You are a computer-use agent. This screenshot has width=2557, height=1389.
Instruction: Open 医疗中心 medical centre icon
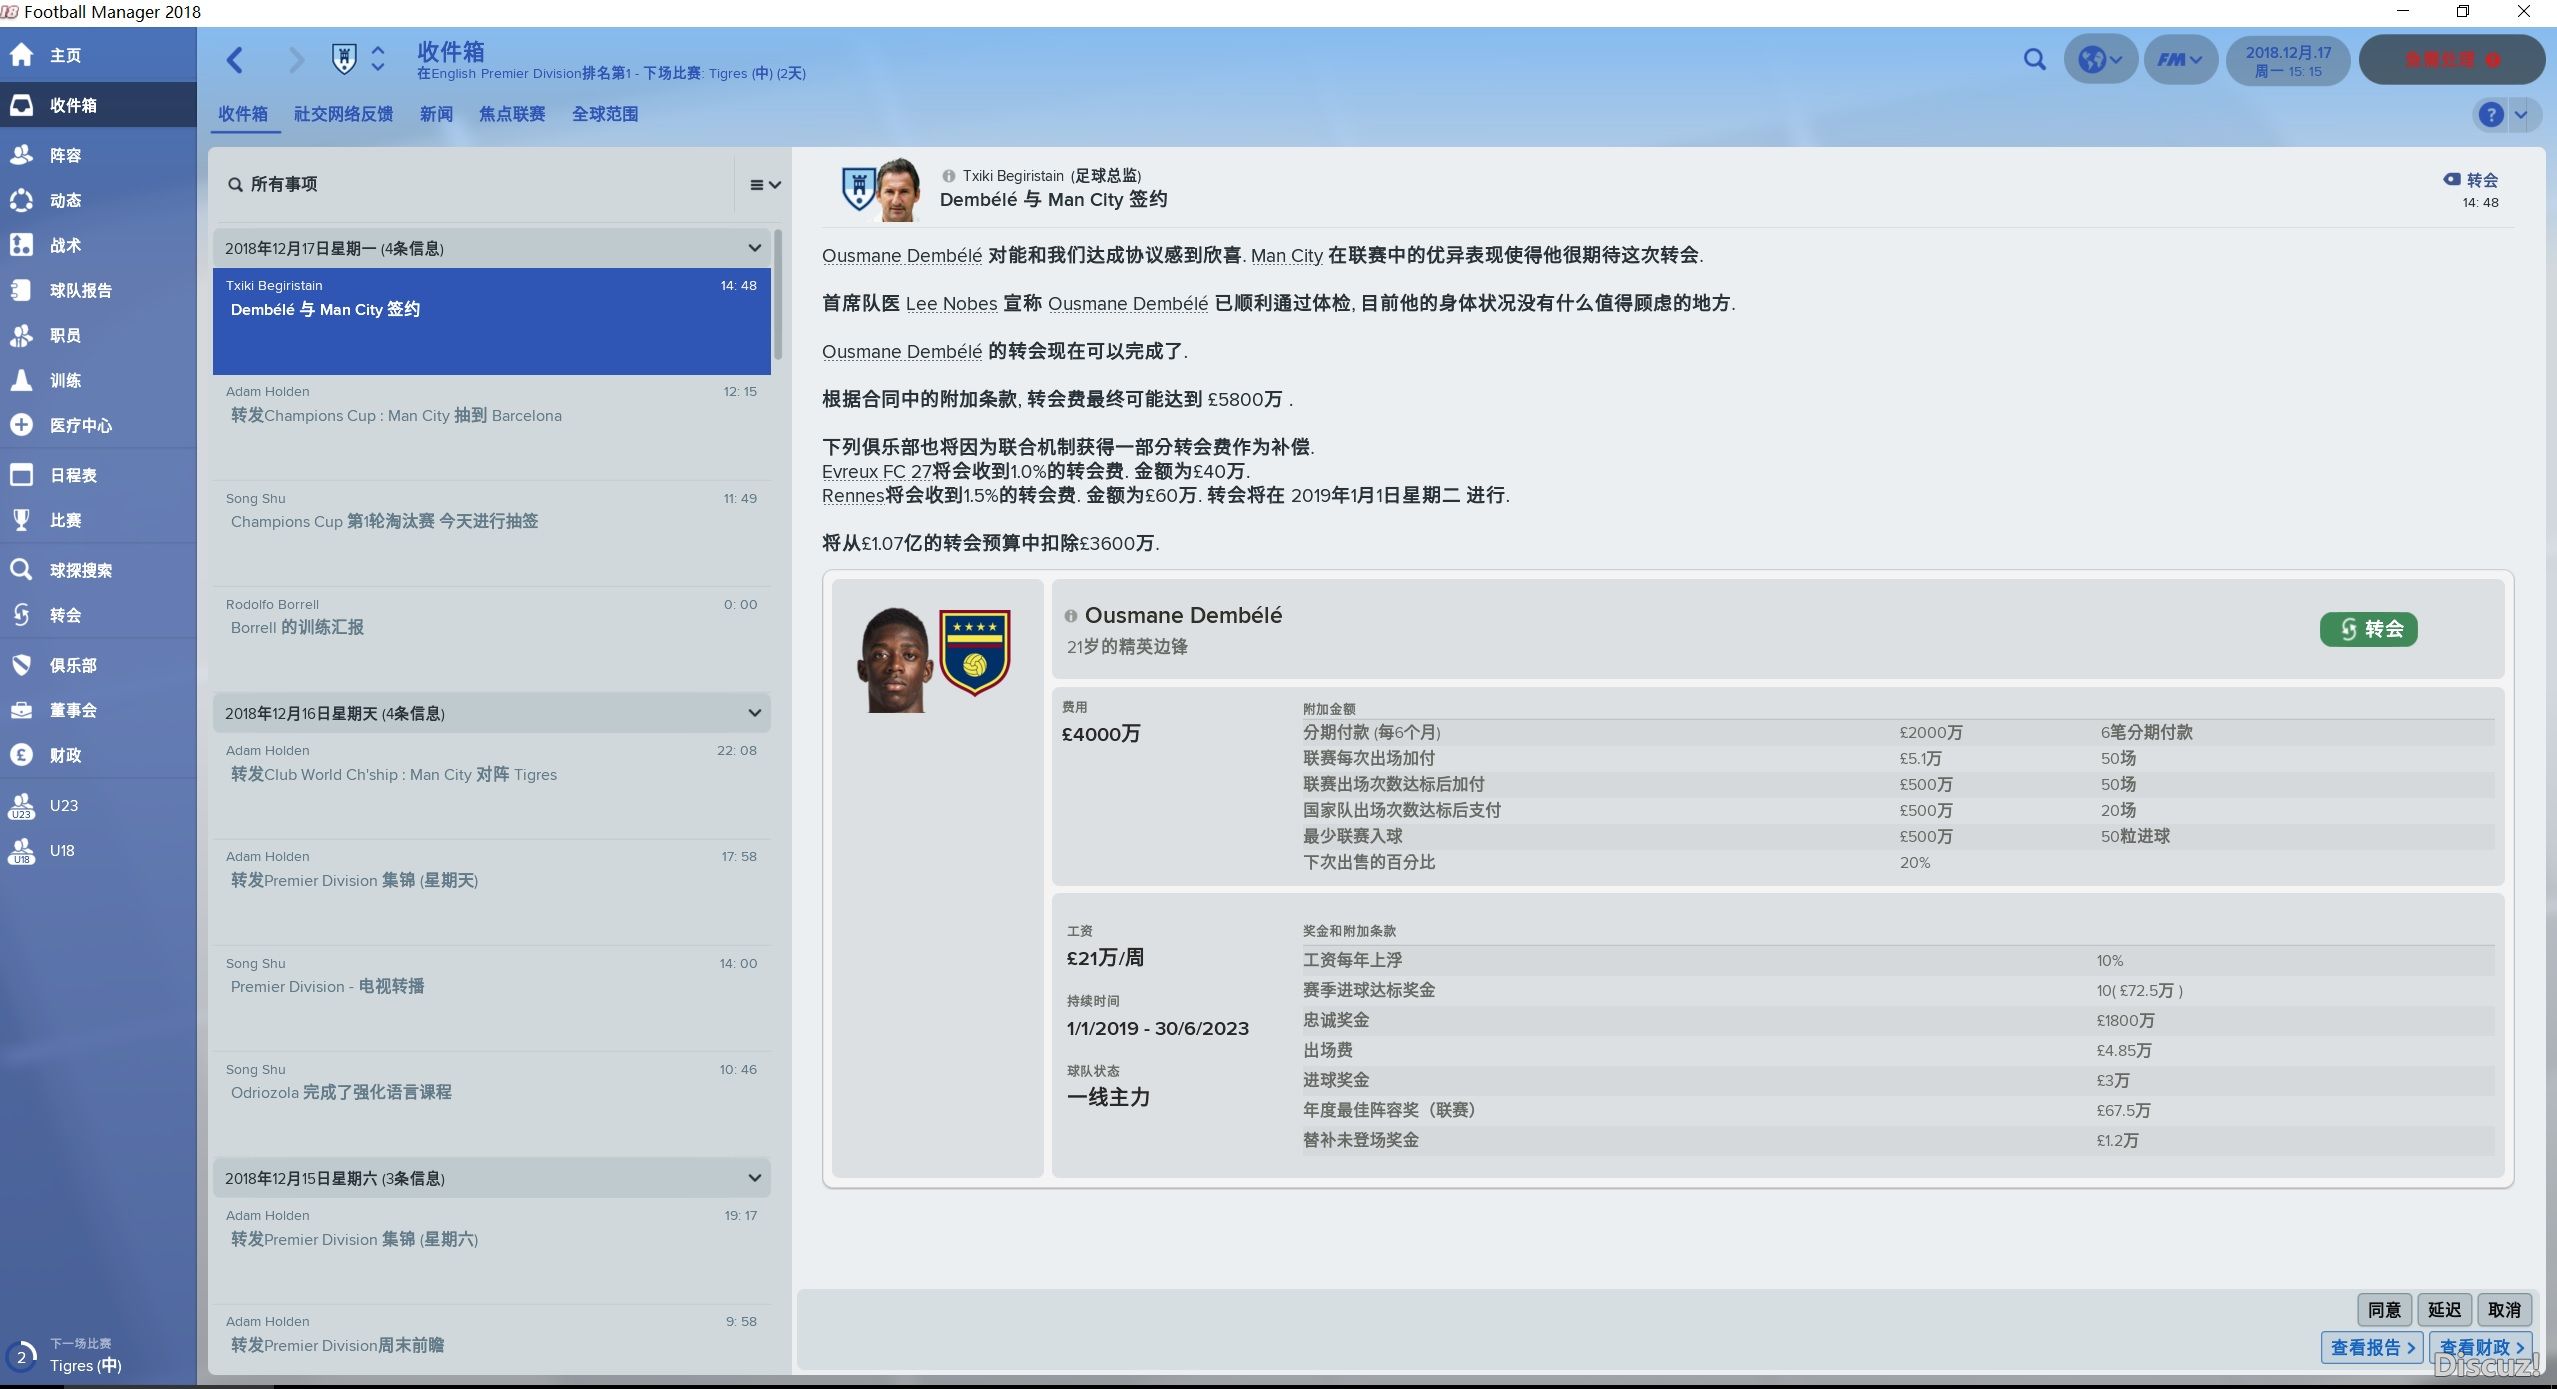tap(22, 425)
